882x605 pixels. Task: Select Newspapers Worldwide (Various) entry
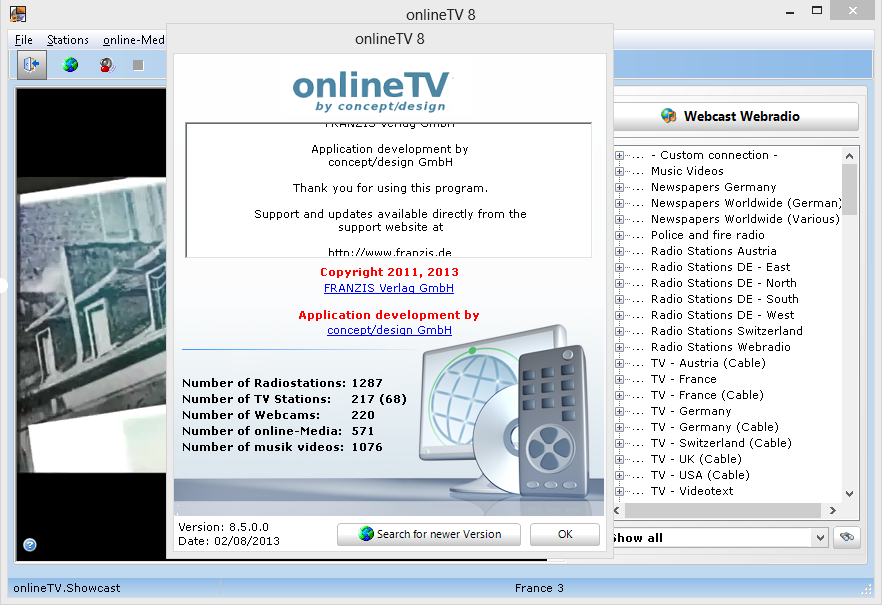[x=745, y=219]
